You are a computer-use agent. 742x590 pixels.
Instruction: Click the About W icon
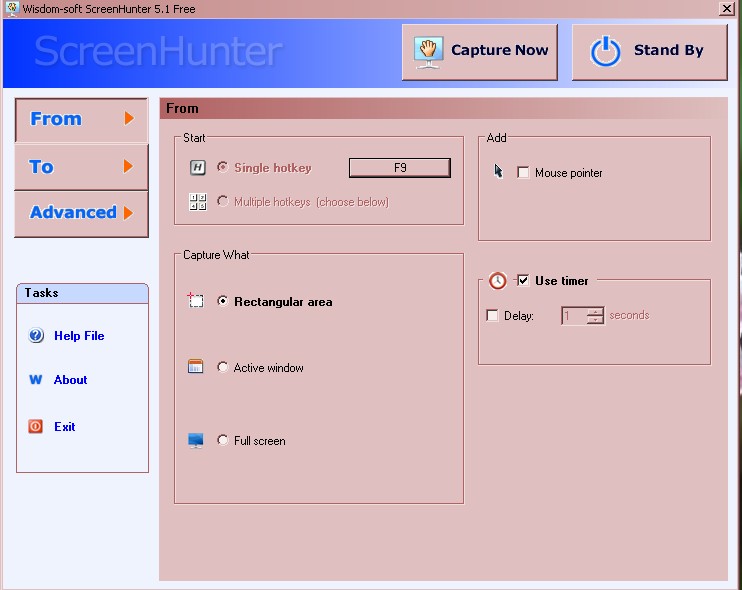point(35,379)
